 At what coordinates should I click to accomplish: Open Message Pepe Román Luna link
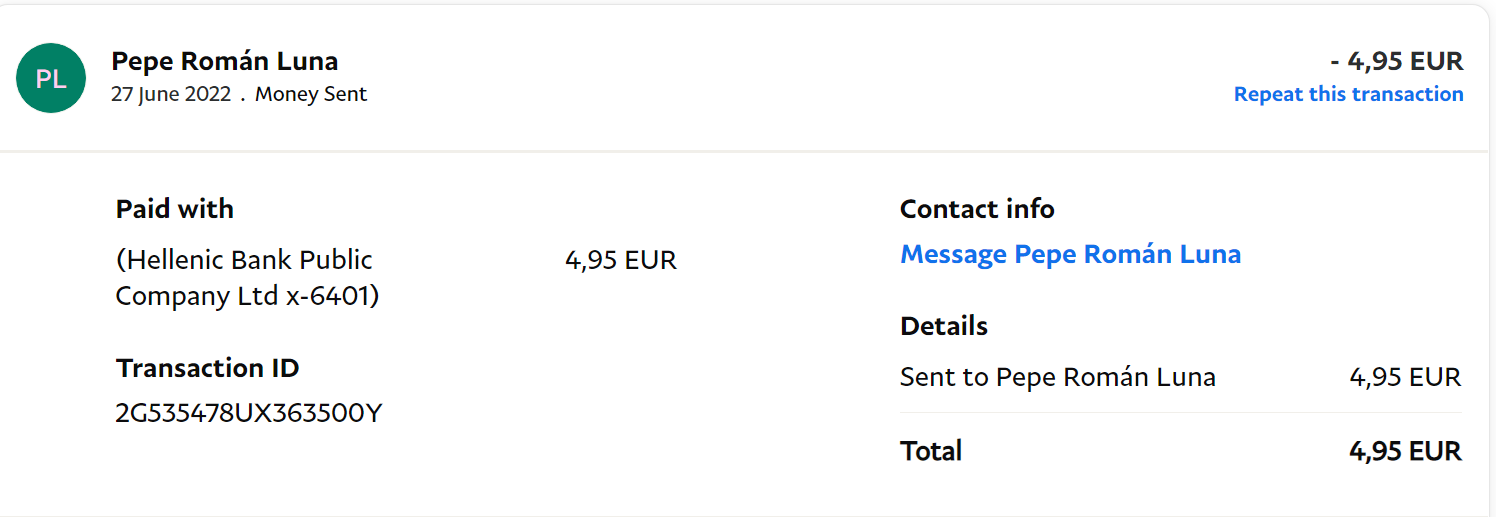pyautogui.click(x=1070, y=254)
